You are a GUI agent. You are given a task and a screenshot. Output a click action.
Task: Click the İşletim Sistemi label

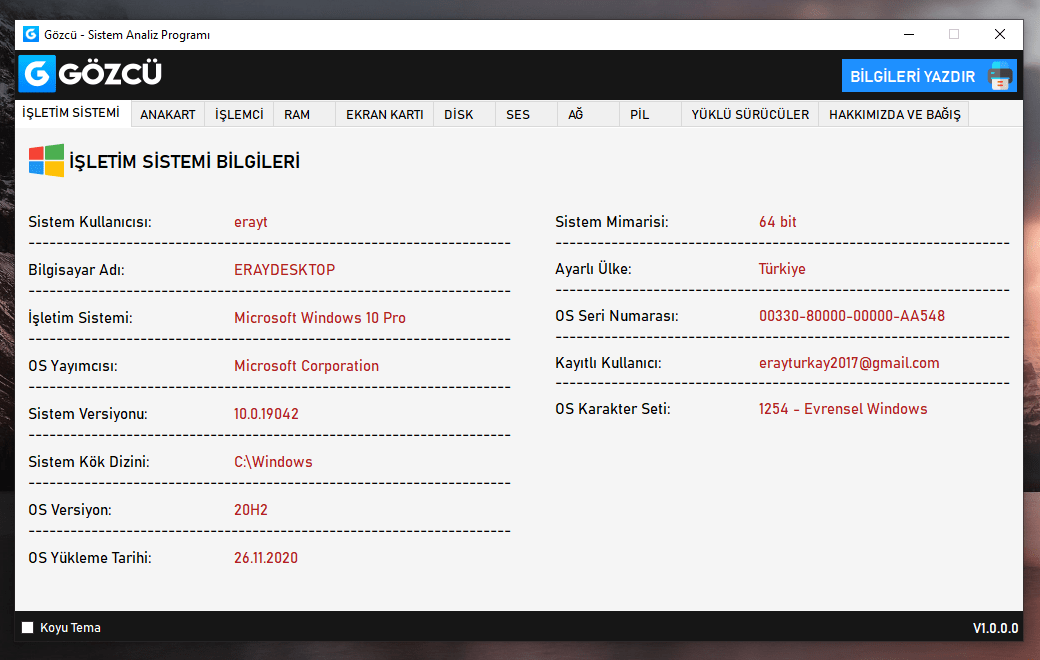pos(80,318)
